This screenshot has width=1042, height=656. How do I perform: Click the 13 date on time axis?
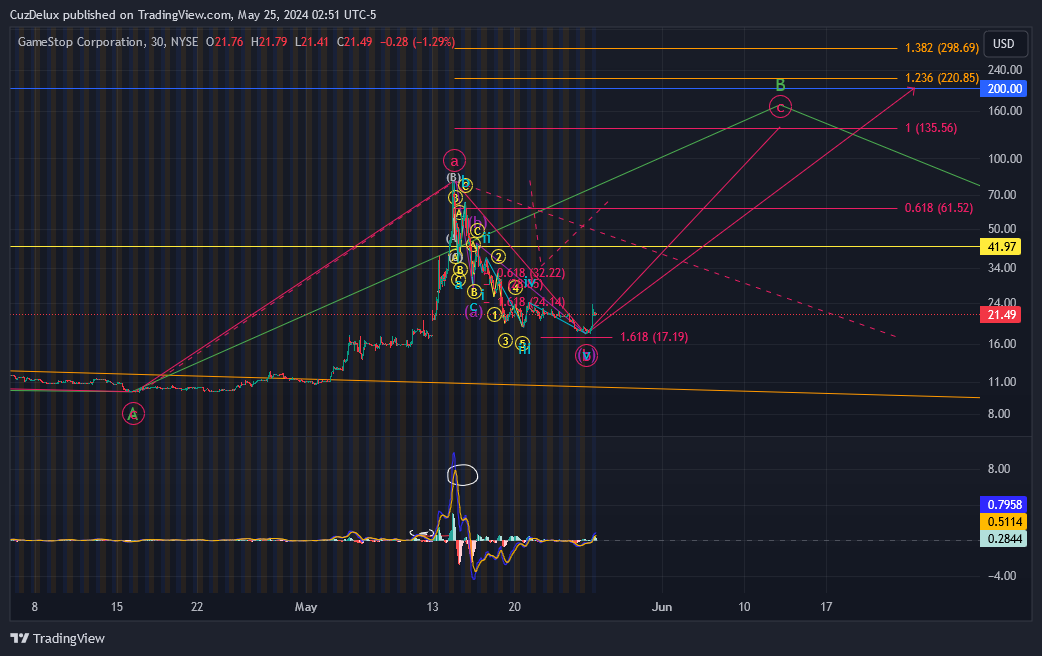[433, 607]
